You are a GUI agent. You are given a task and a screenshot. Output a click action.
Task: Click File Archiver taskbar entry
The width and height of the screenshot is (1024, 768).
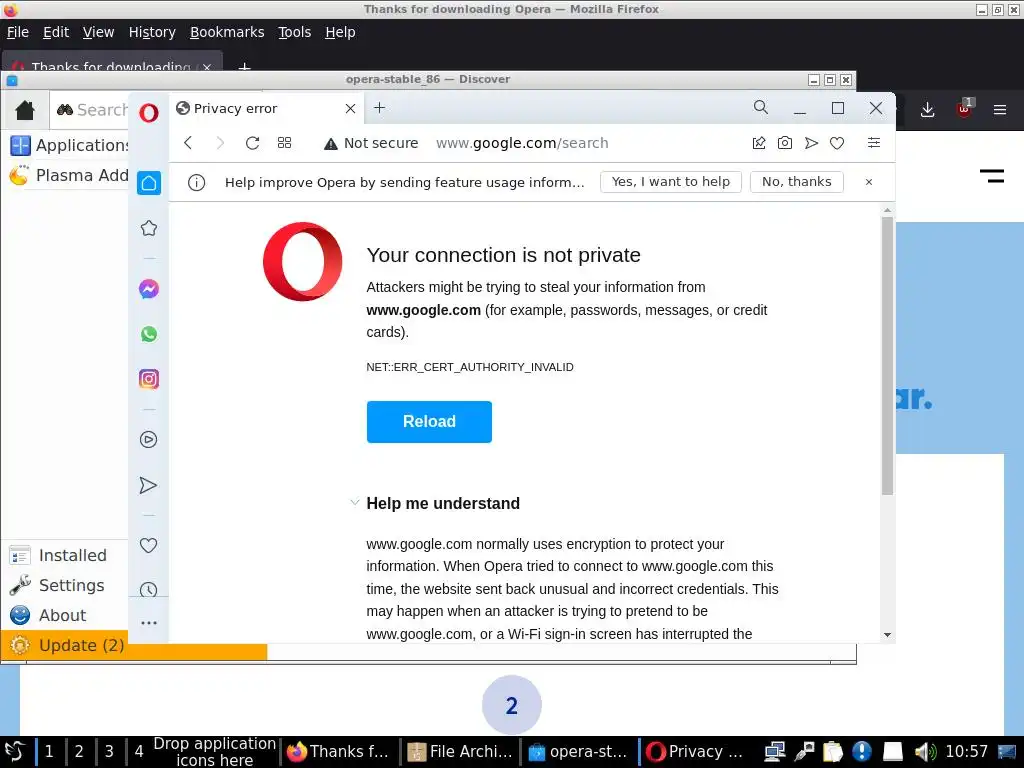click(460, 752)
